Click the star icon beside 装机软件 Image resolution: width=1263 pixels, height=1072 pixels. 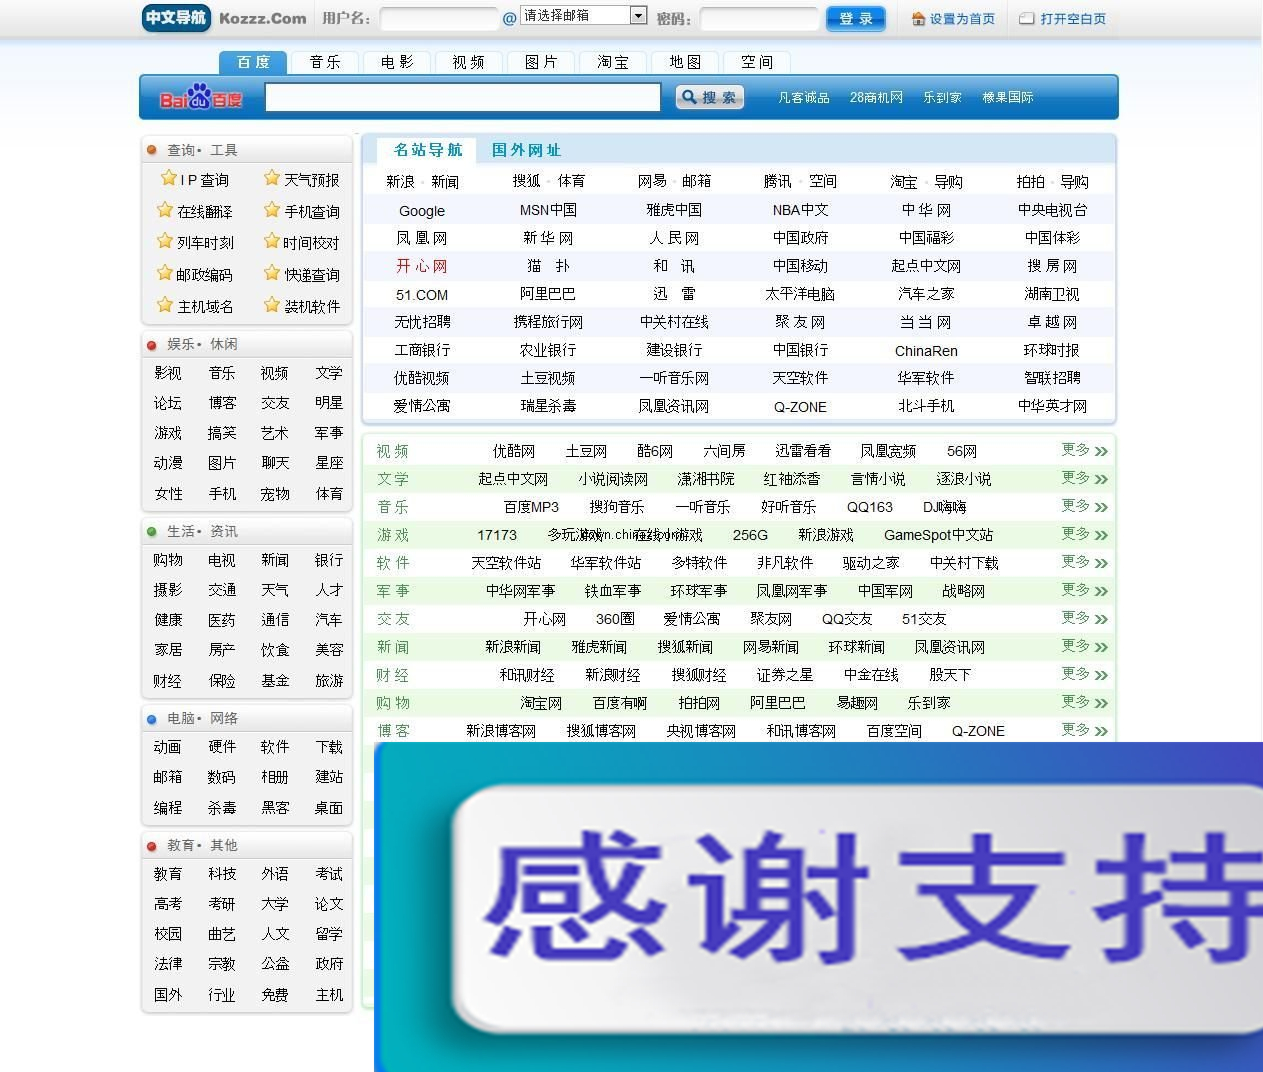pyautogui.click(x=272, y=305)
